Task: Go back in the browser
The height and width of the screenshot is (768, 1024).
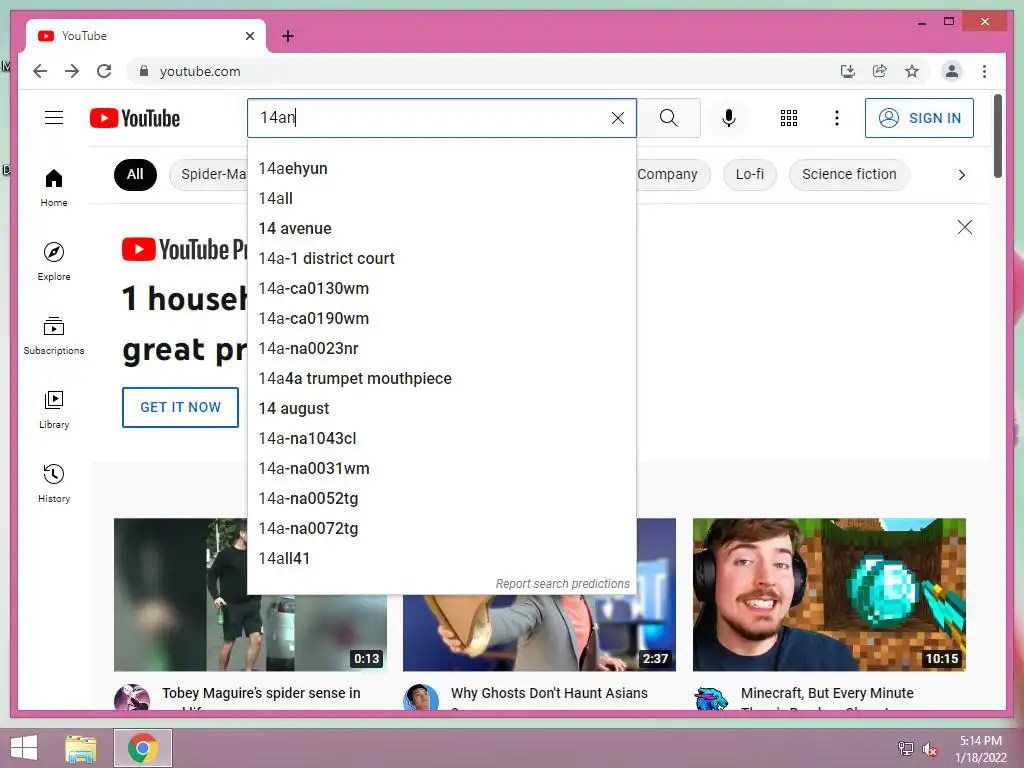Action: point(40,71)
